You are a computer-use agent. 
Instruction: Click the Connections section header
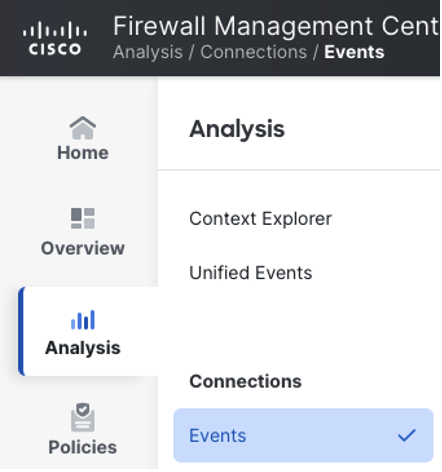coord(245,381)
